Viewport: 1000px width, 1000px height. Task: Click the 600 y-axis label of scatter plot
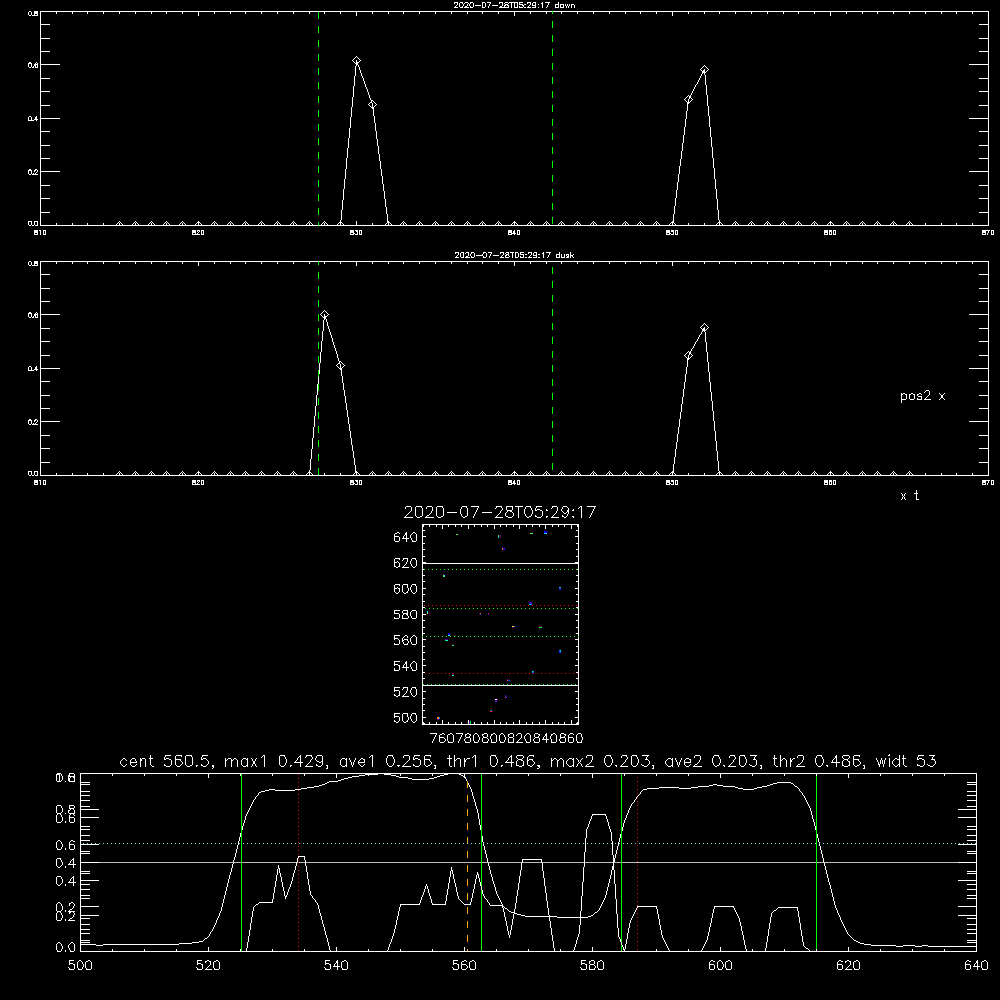406,589
